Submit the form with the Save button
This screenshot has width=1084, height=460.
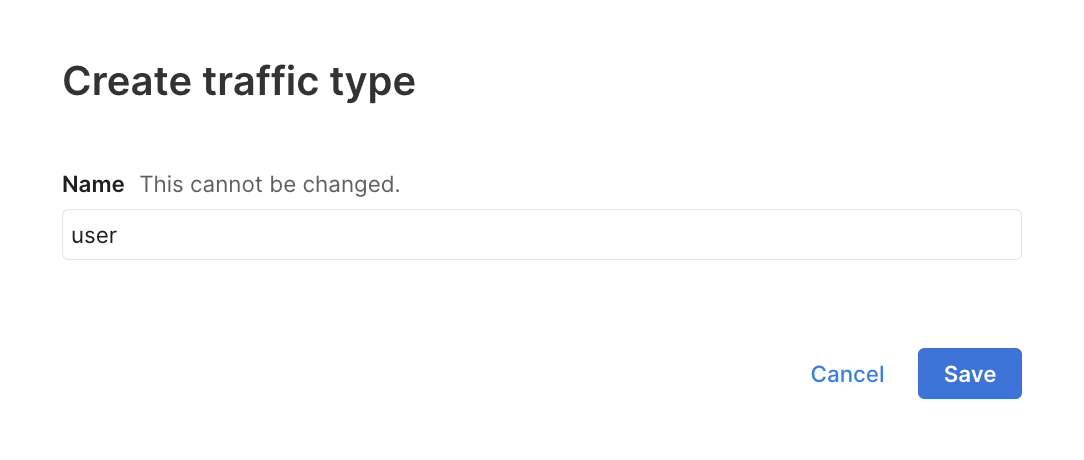(x=969, y=374)
